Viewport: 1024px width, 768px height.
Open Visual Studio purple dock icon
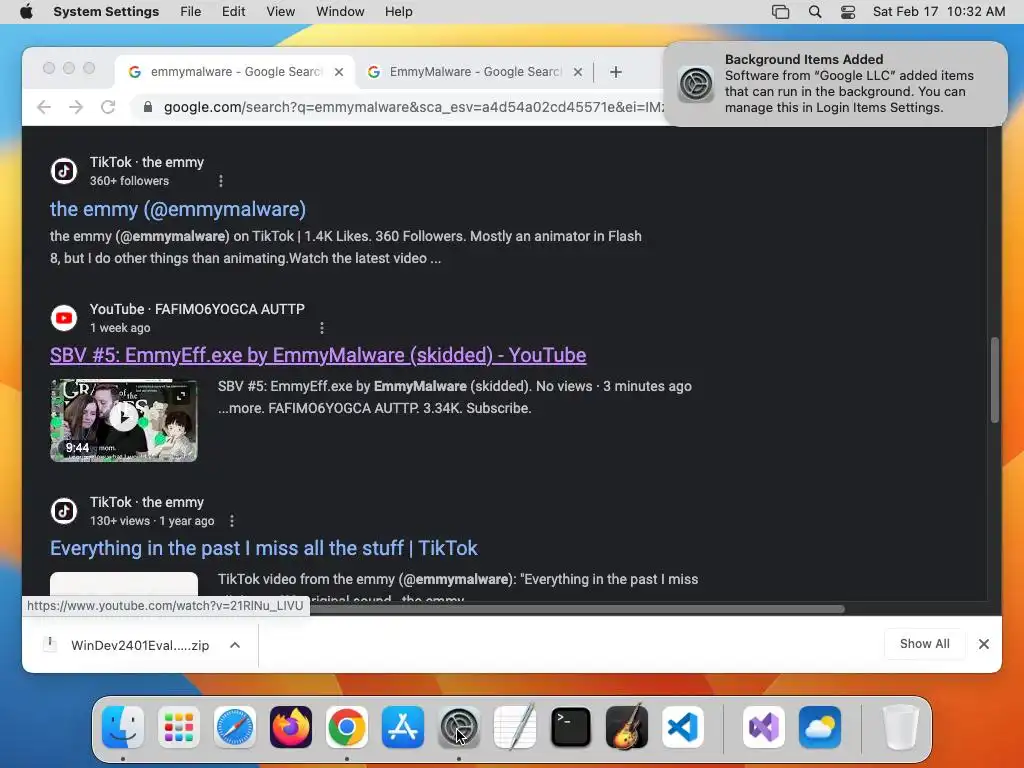click(763, 727)
